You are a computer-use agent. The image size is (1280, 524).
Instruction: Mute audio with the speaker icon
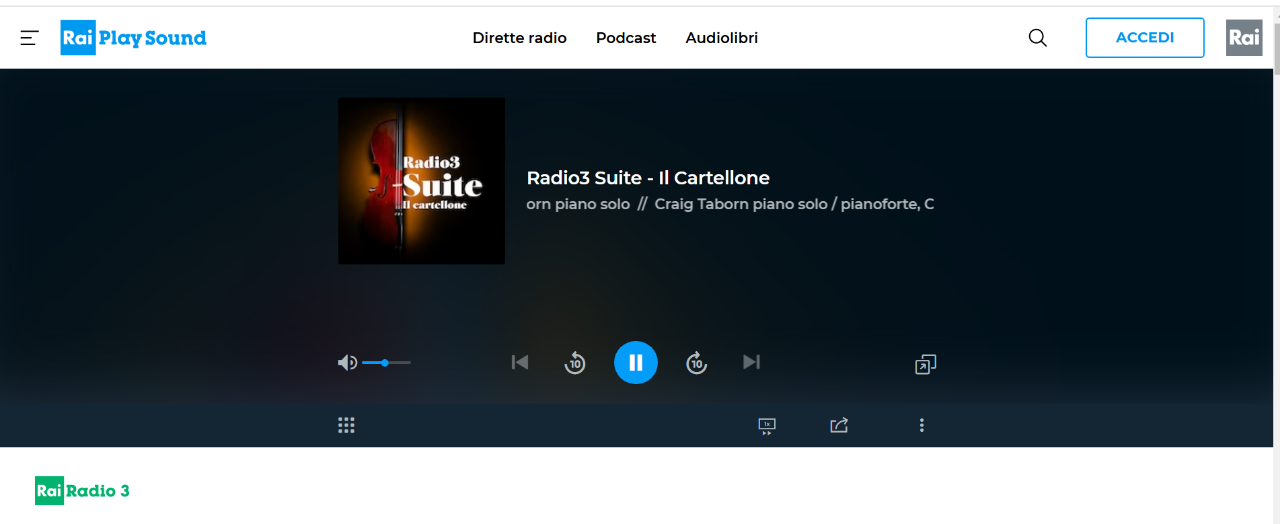347,362
